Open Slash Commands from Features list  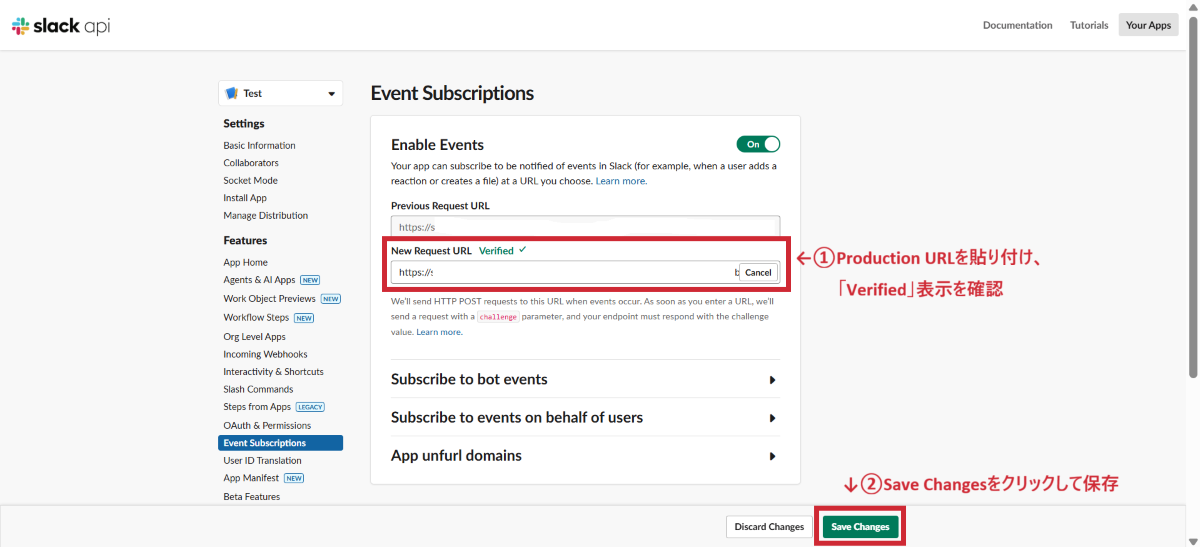(x=258, y=389)
